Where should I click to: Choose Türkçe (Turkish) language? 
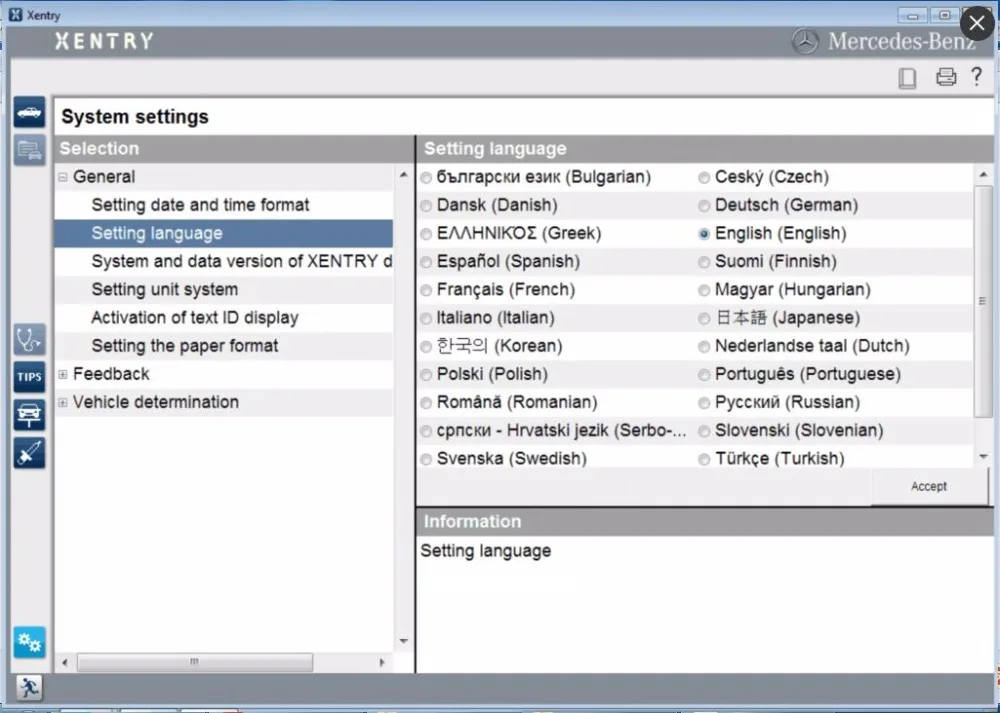(x=704, y=459)
